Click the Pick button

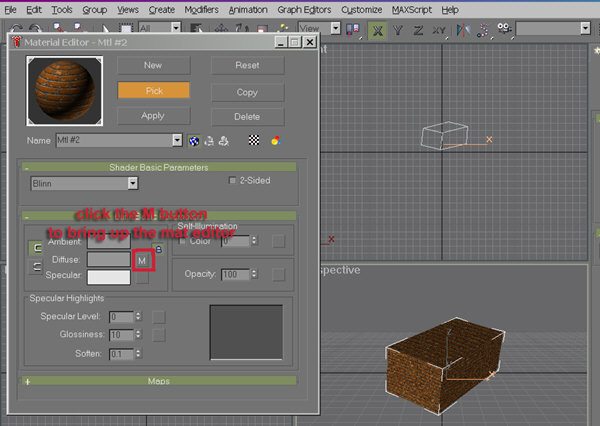154,91
